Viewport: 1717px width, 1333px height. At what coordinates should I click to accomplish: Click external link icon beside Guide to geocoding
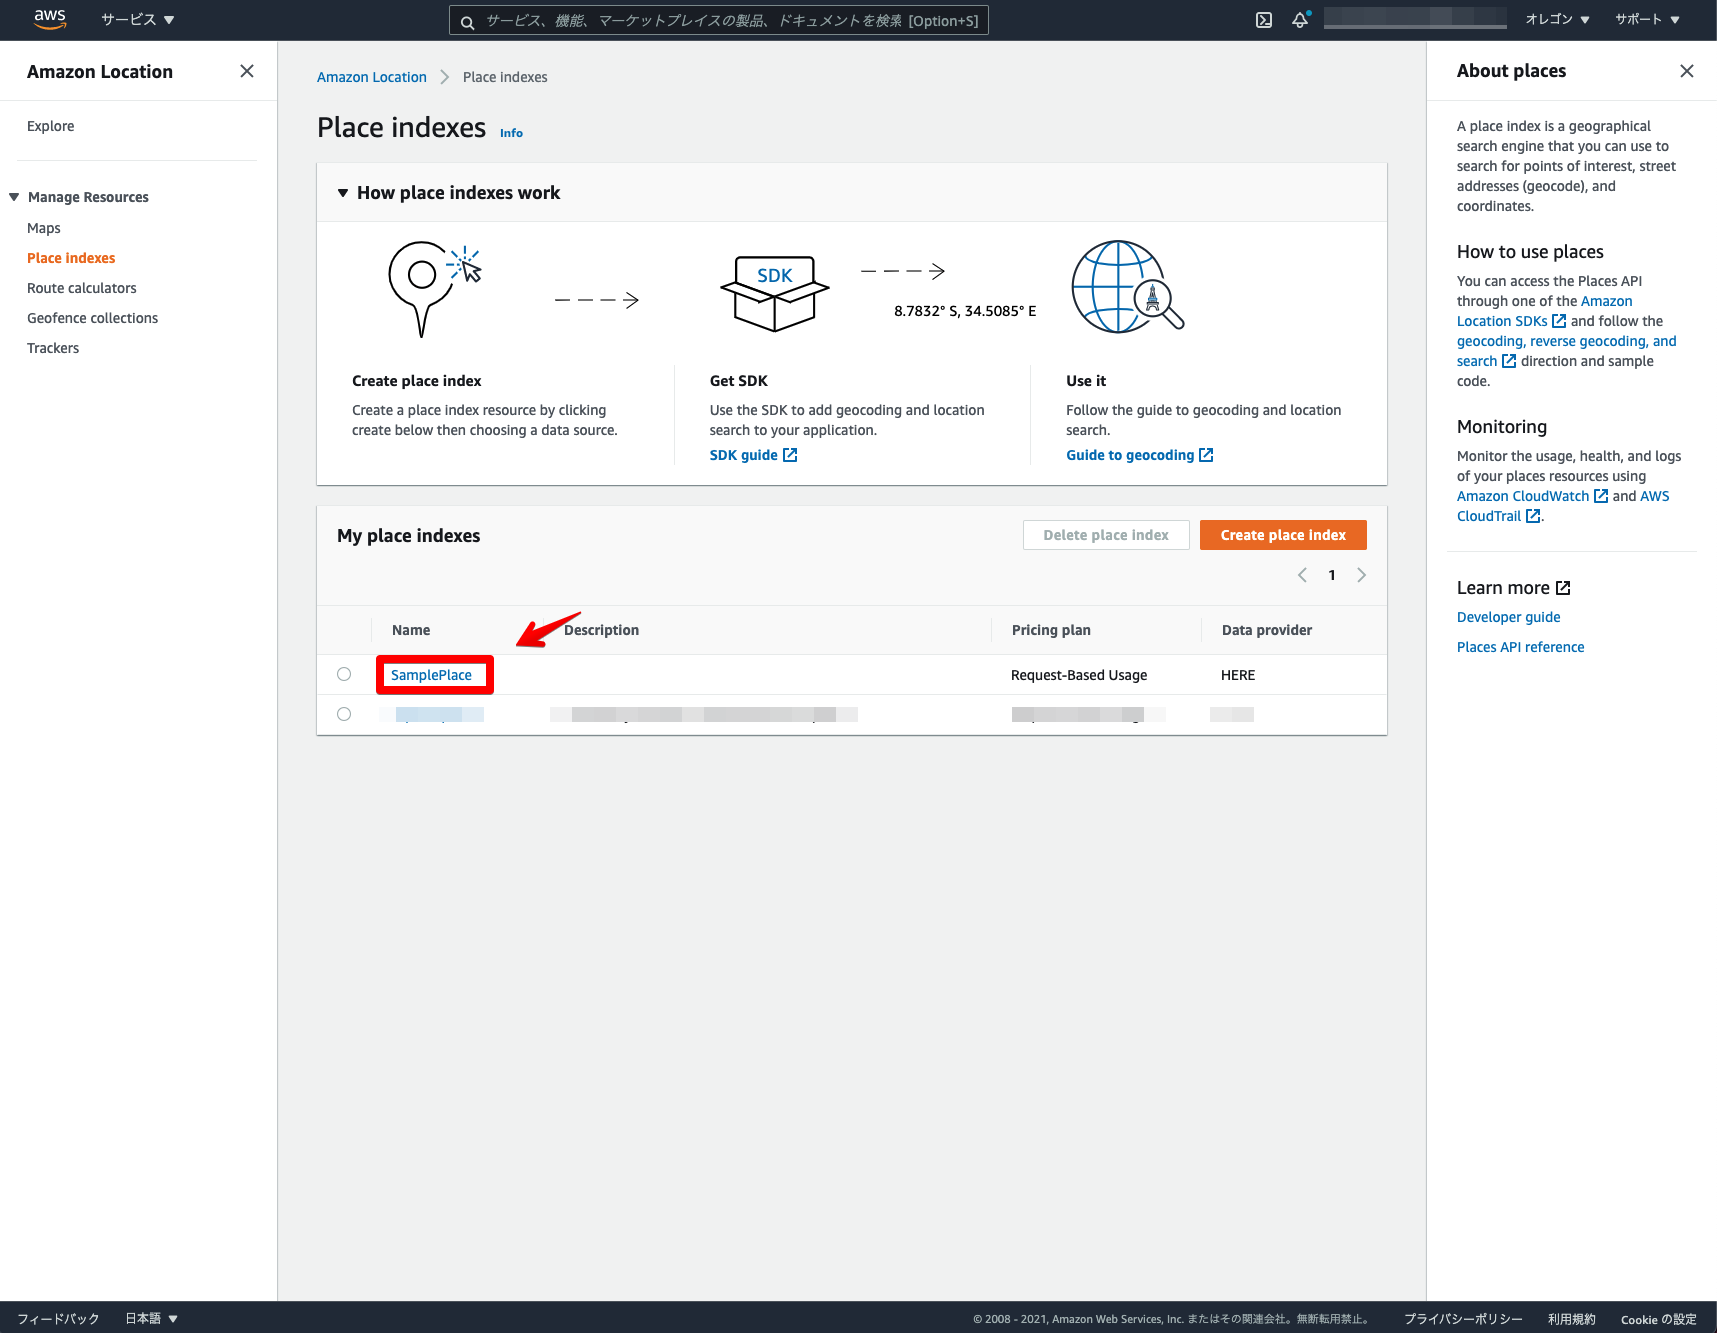[x=1206, y=455]
